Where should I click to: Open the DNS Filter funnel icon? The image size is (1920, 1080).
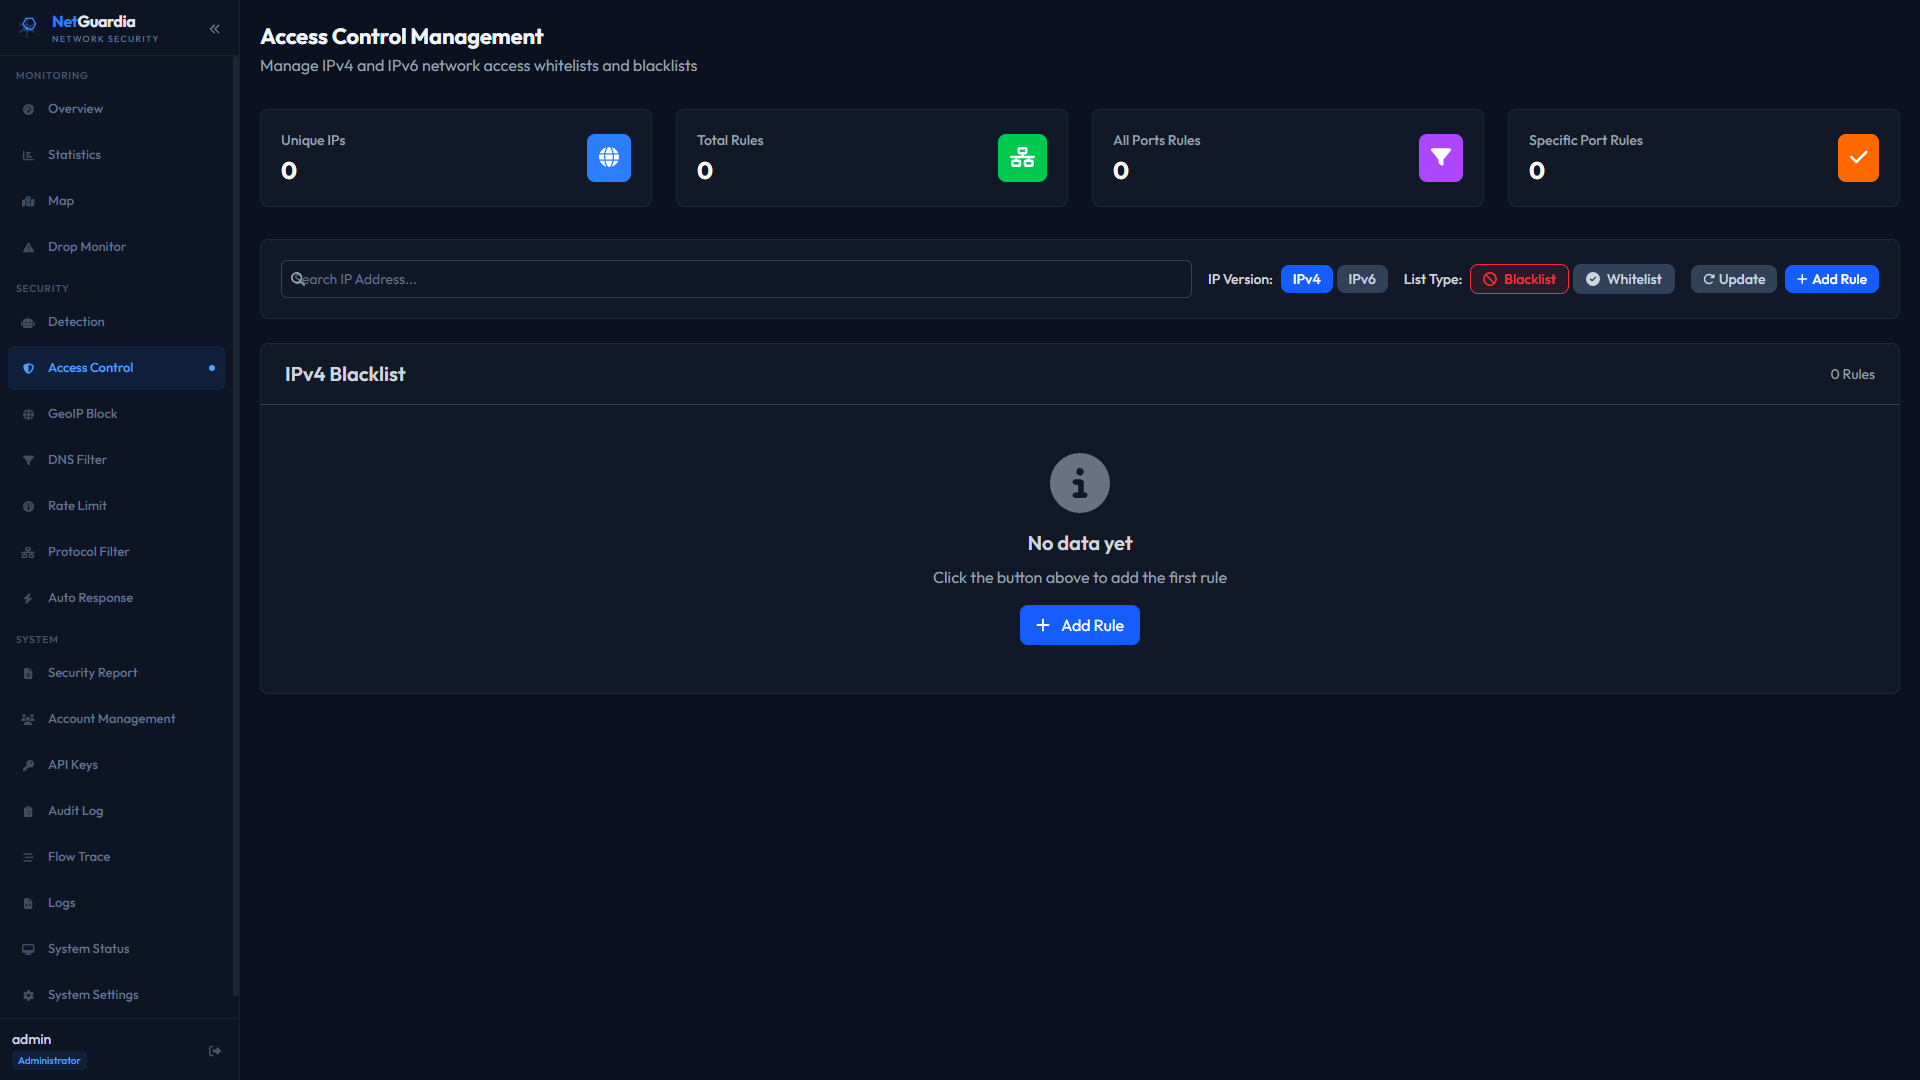[28, 461]
